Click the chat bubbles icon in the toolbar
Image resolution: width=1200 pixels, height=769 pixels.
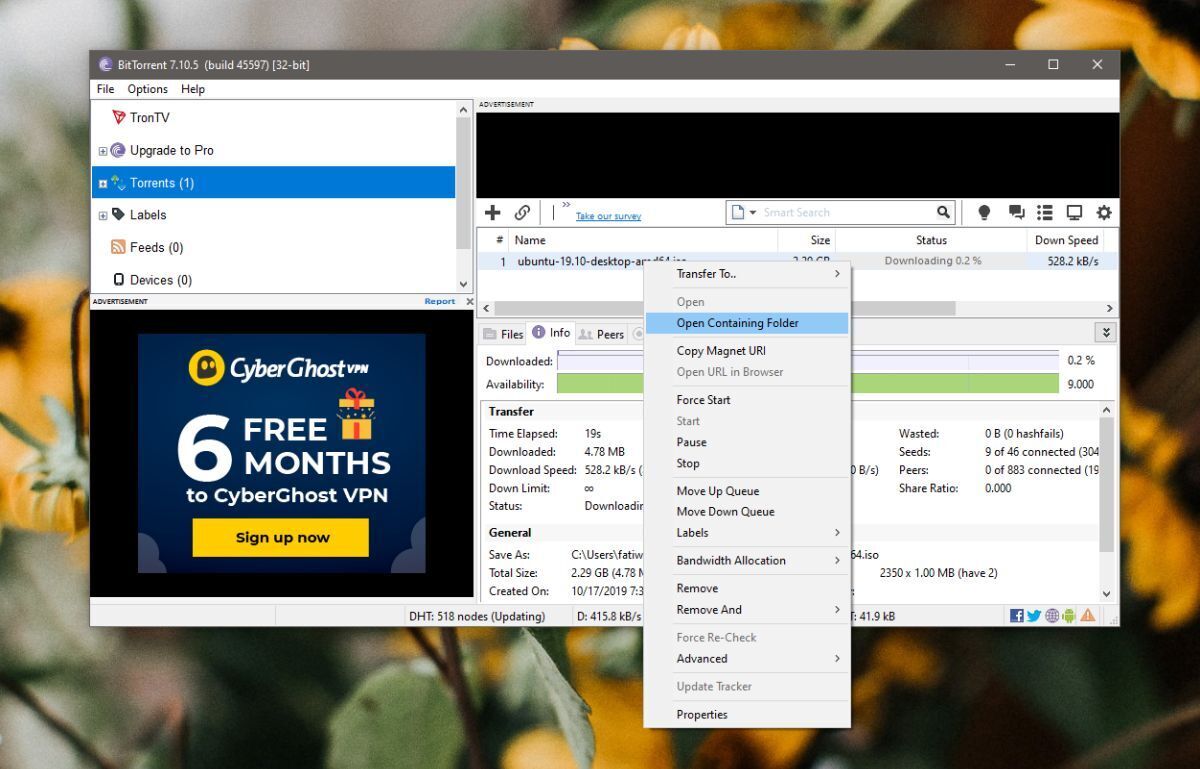(x=1017, y=212)
